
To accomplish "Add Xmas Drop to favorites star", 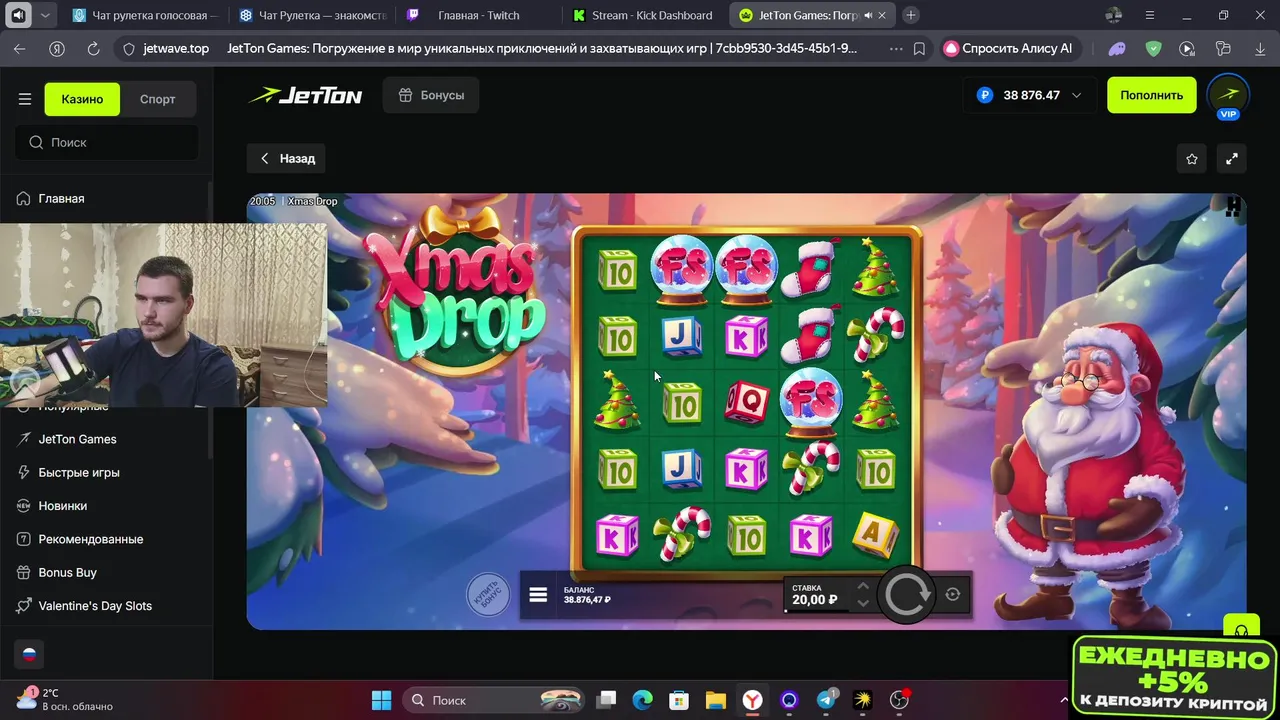I will click(1192, 158).
